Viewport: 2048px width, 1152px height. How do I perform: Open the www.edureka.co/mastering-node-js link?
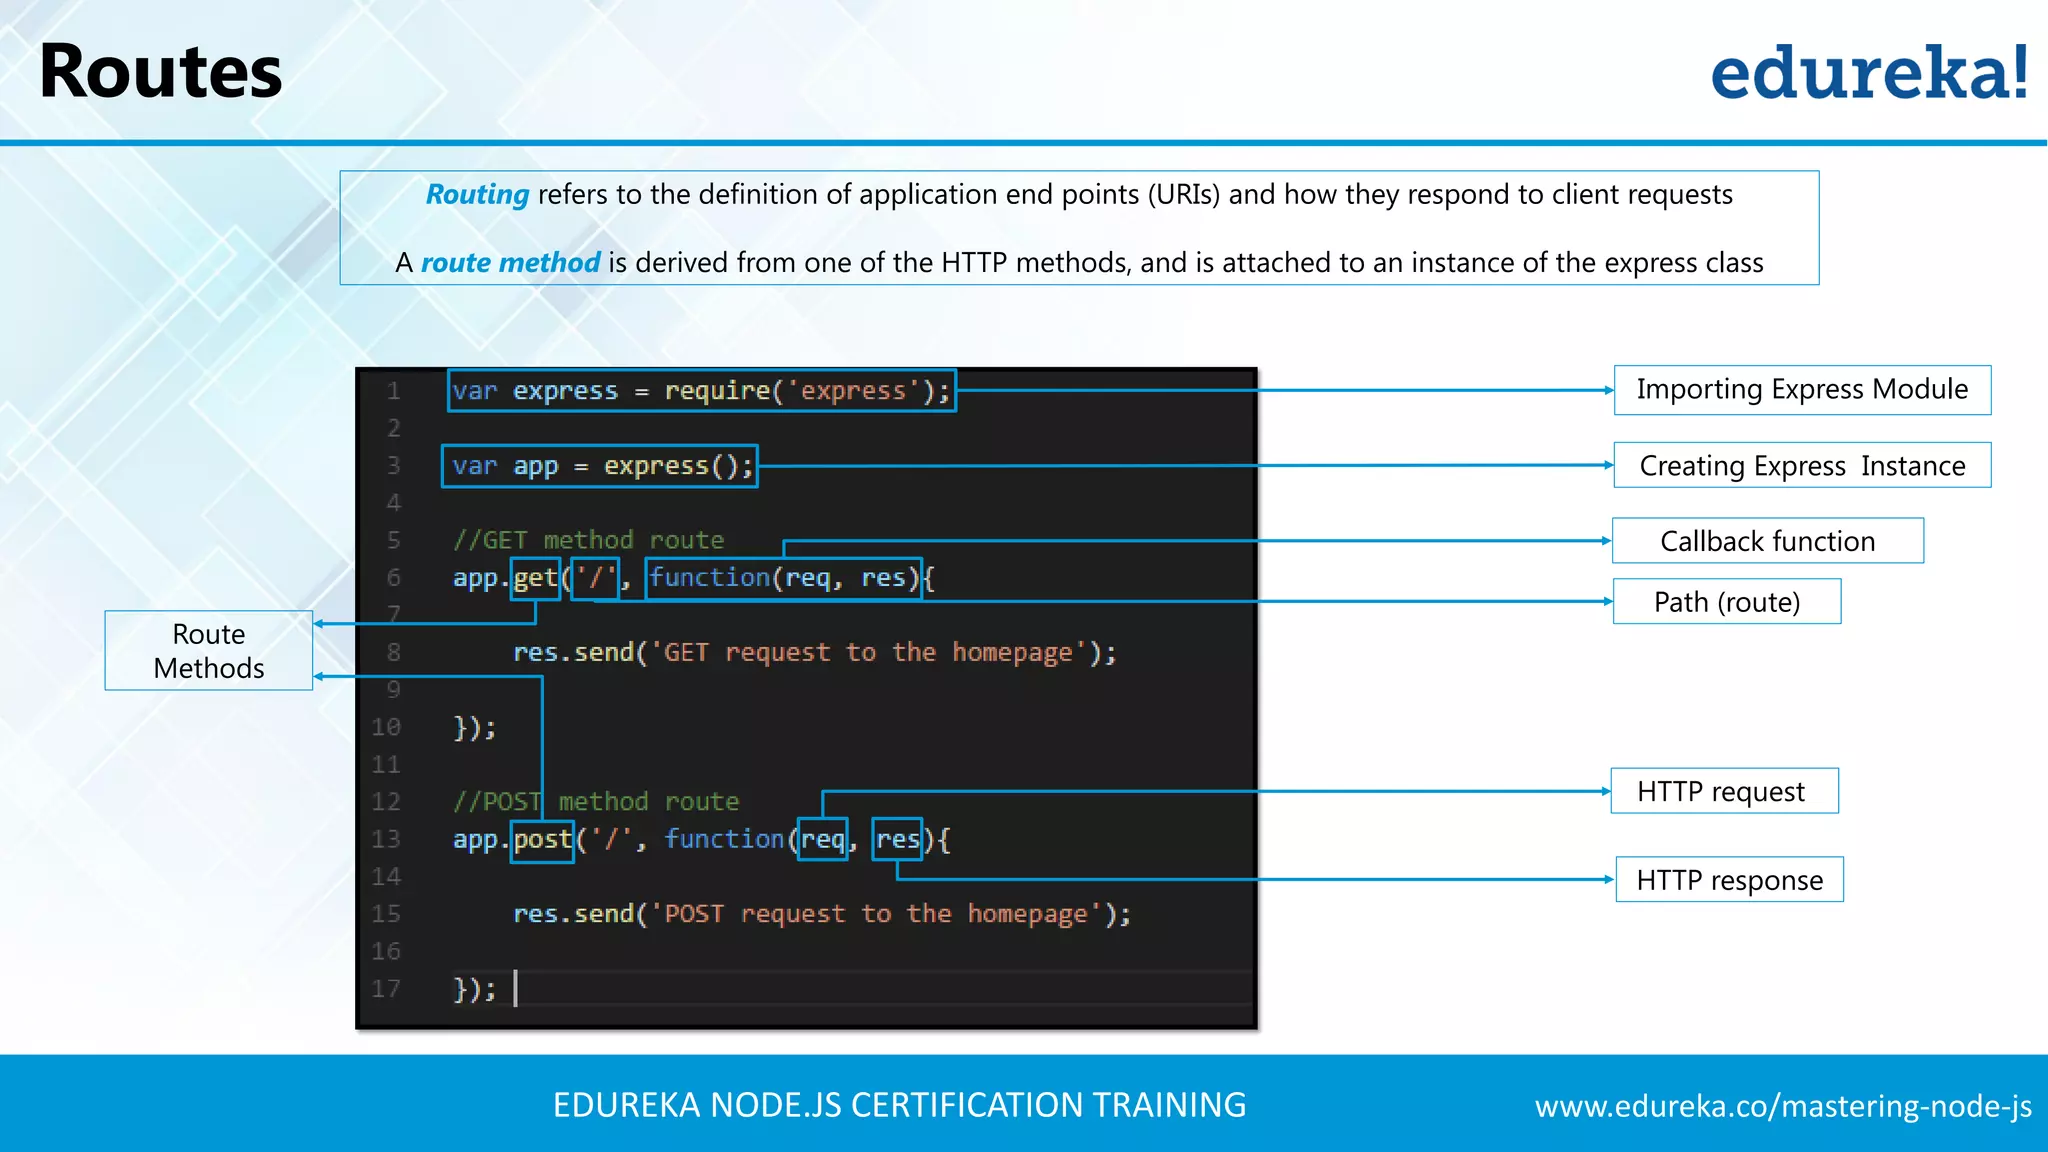(x=1783, y=1106)
